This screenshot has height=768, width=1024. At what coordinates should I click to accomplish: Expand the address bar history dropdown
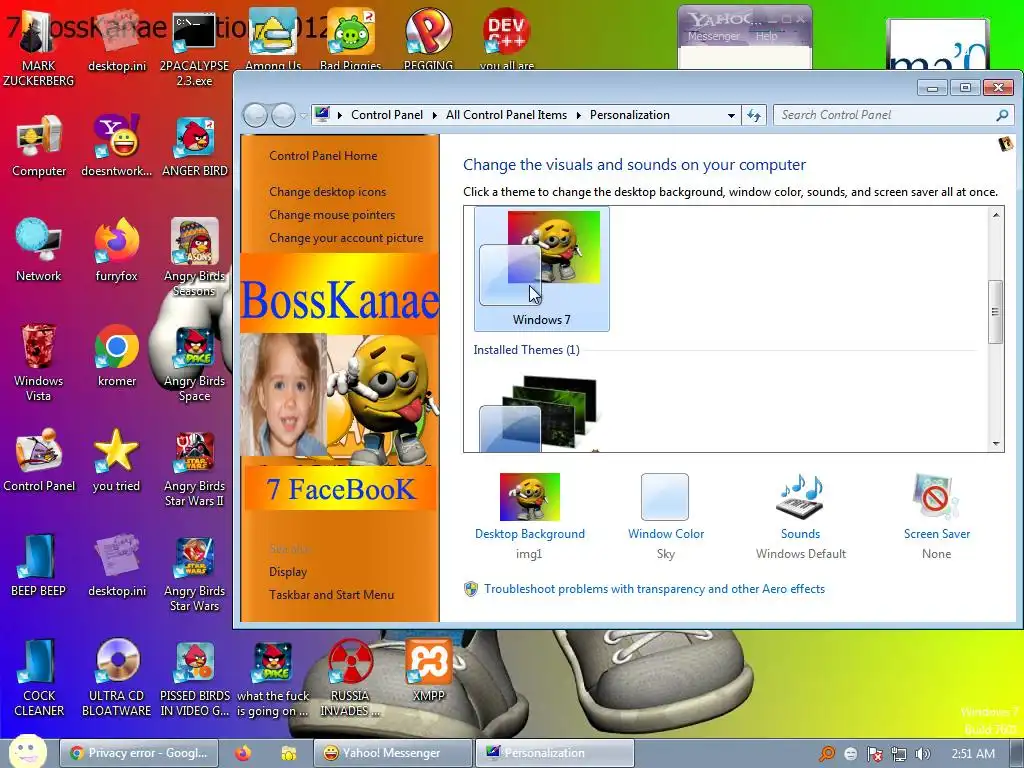pyautogui.click(x=731, y=116)
